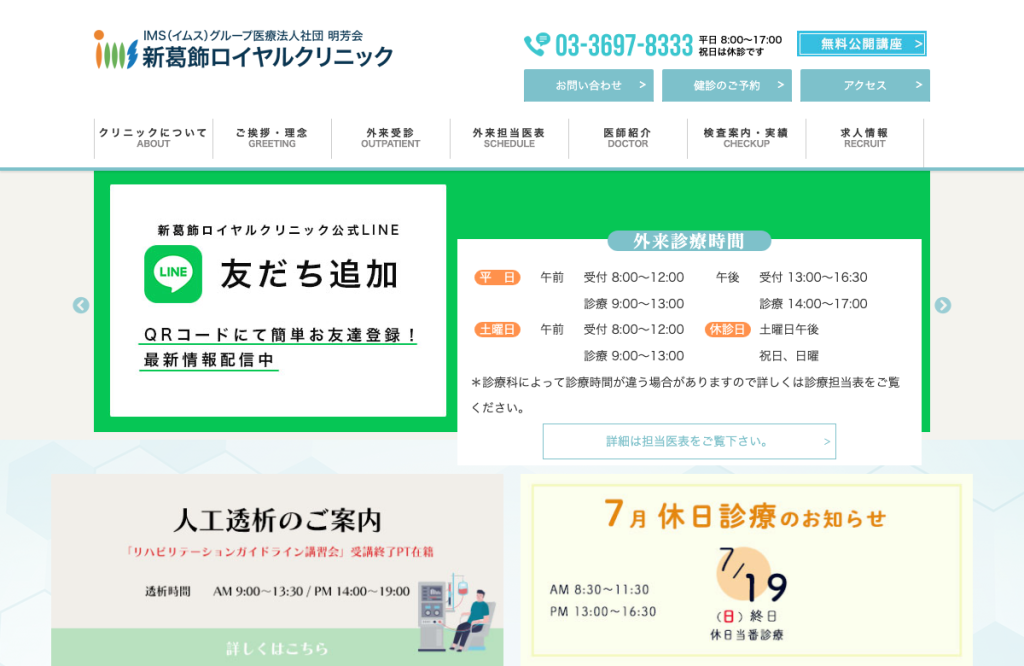Go to previous slide with left arrow
This screenshot has height=666, width=1024.
[81, 305]
